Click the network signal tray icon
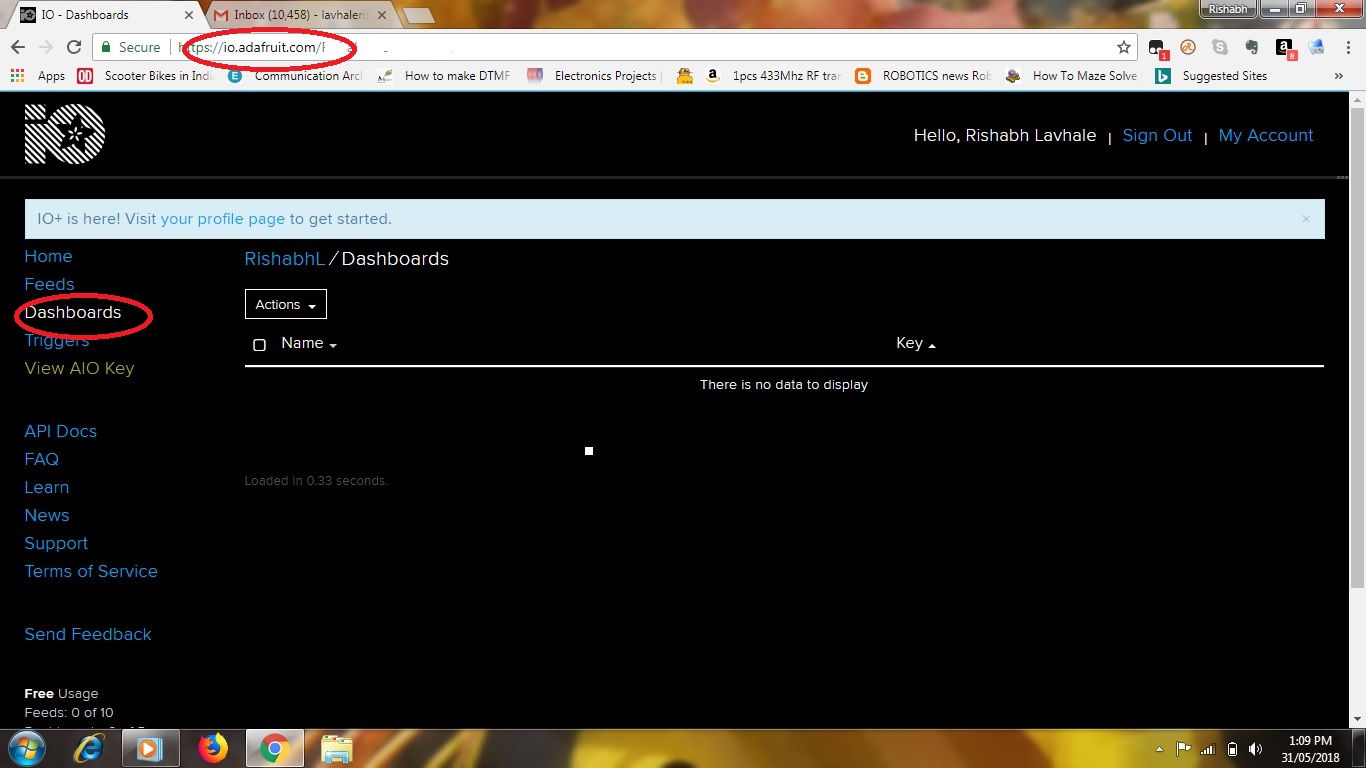 pyautogui.click(x=1208, y=749)
